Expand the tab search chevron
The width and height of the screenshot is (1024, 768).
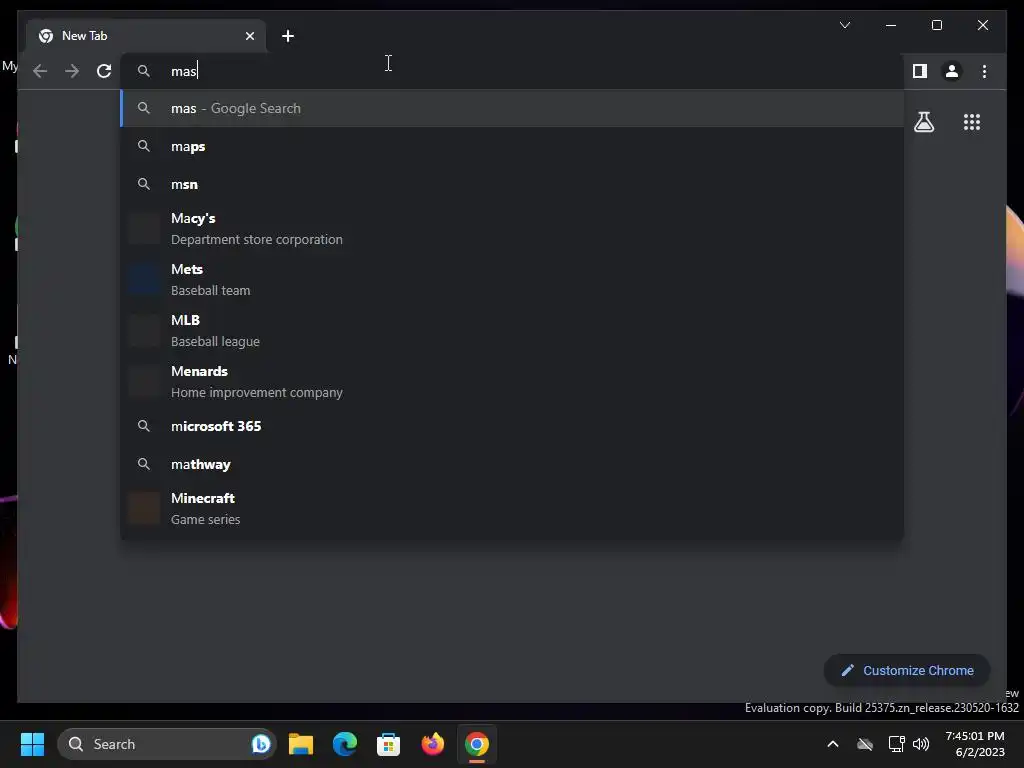844,25
